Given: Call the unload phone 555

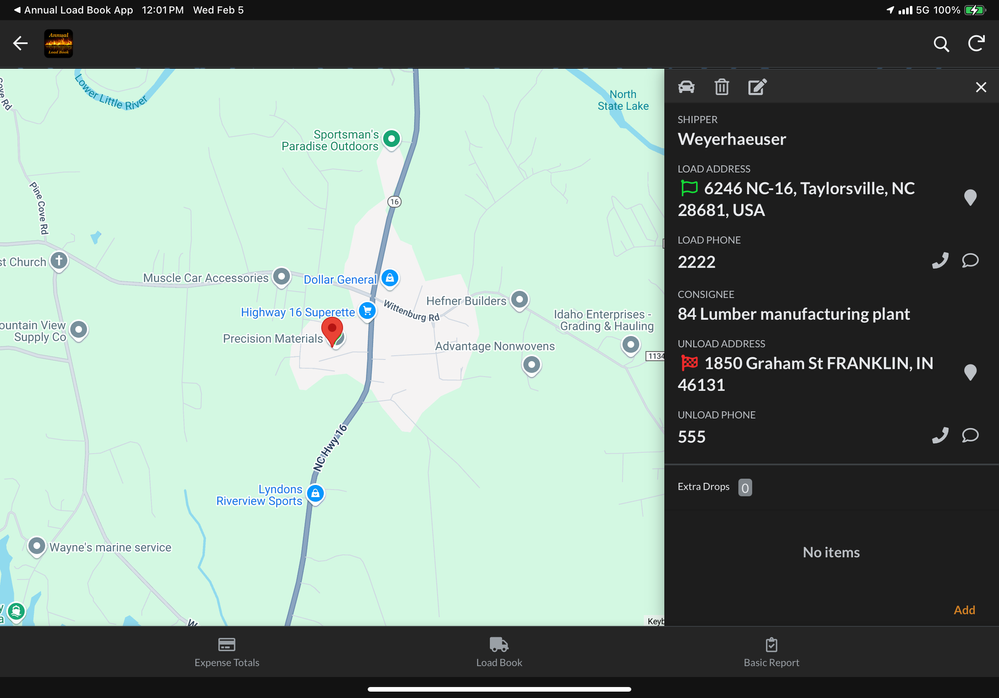Looking at the screenshot, I should [x=940, y=436].
